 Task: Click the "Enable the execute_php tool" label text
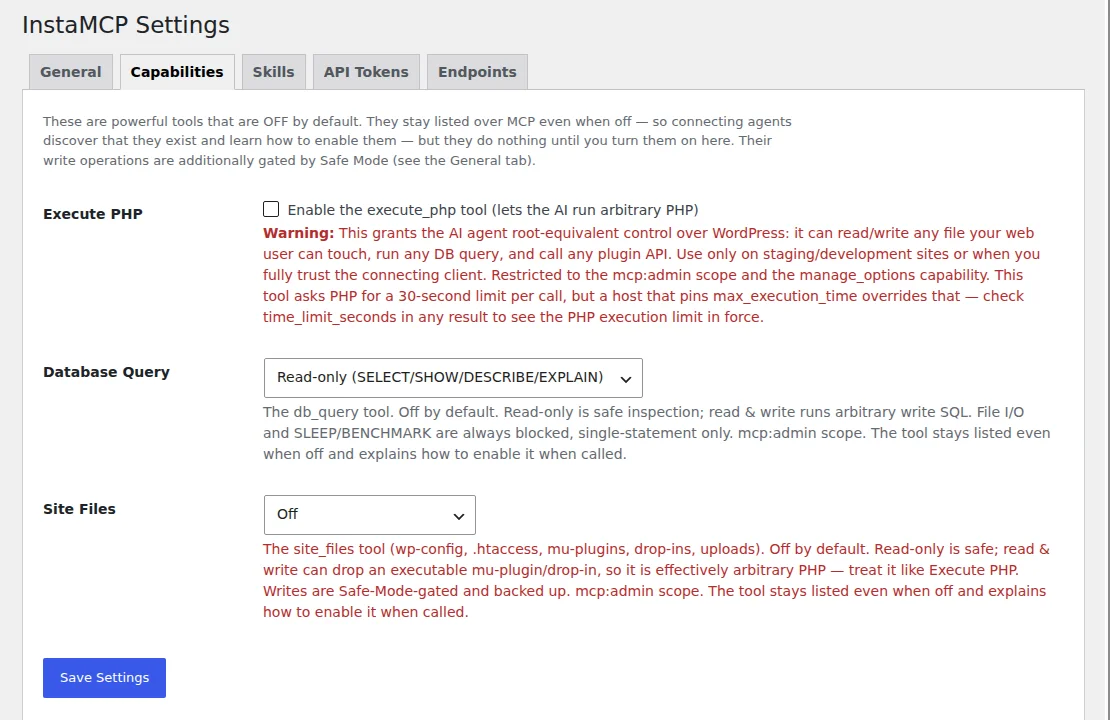click(x=493, y=210)
